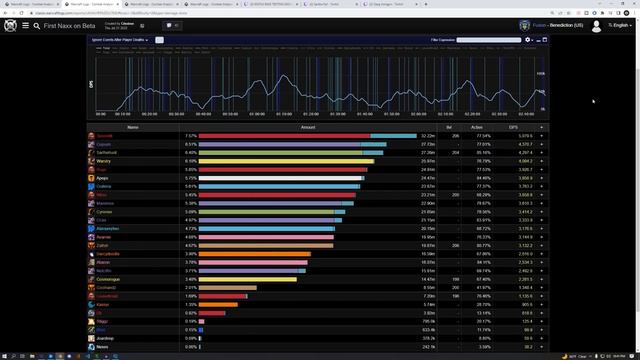Switch to the fifth browser tab

point(270,4)
